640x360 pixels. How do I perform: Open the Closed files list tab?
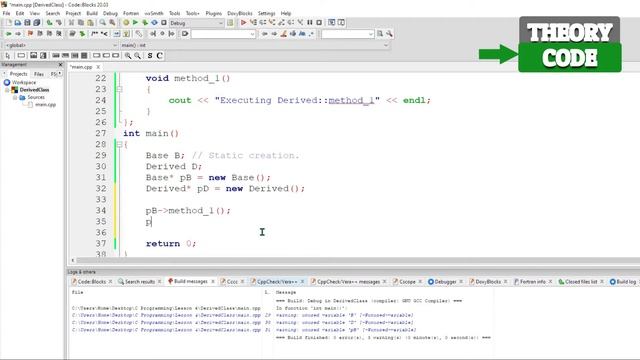[580, 282]
